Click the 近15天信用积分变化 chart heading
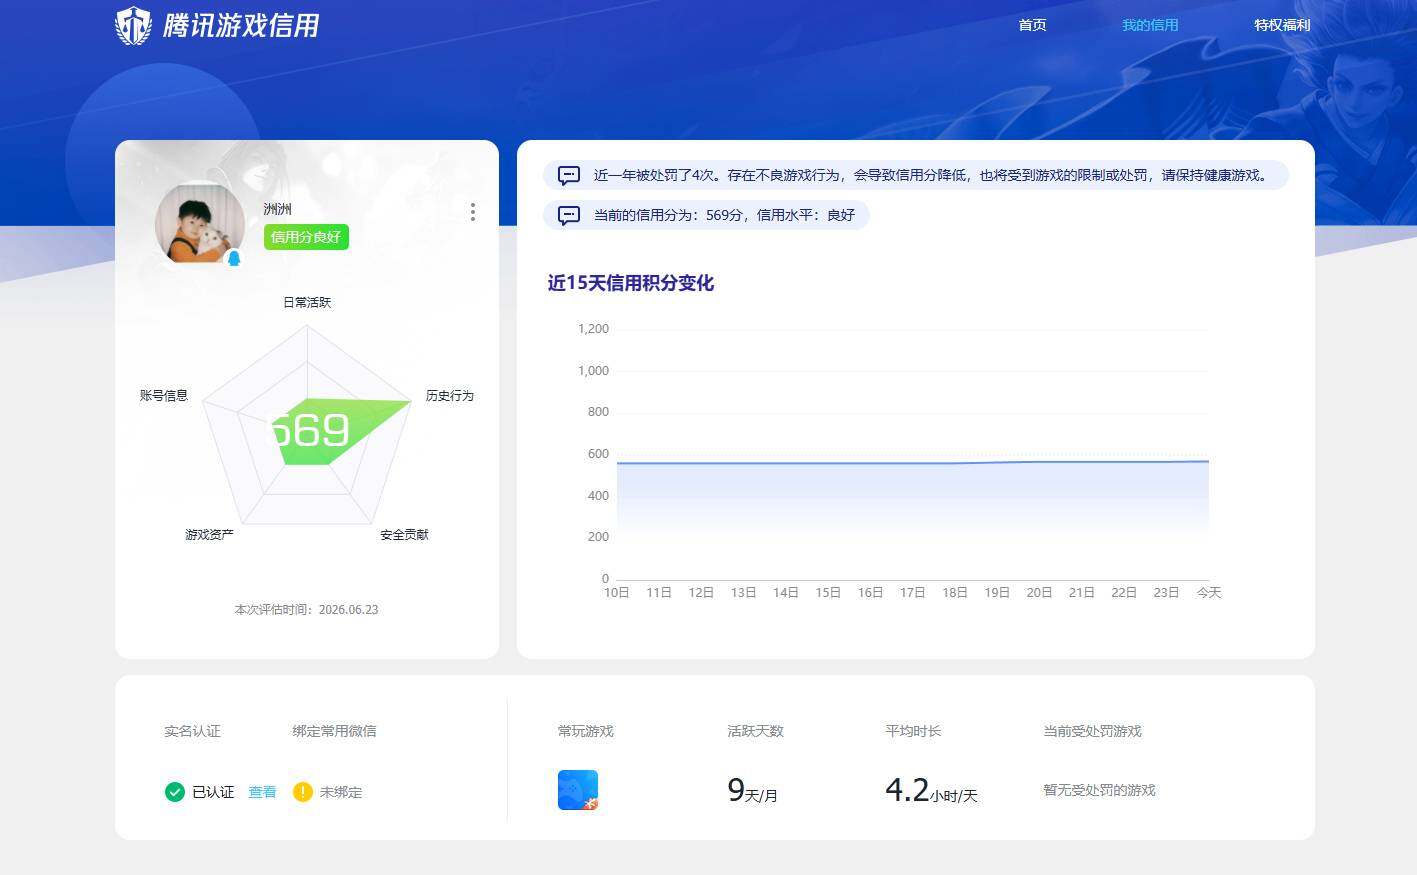The height and width of the screenshot is (875, 1417). click(631, 283)
